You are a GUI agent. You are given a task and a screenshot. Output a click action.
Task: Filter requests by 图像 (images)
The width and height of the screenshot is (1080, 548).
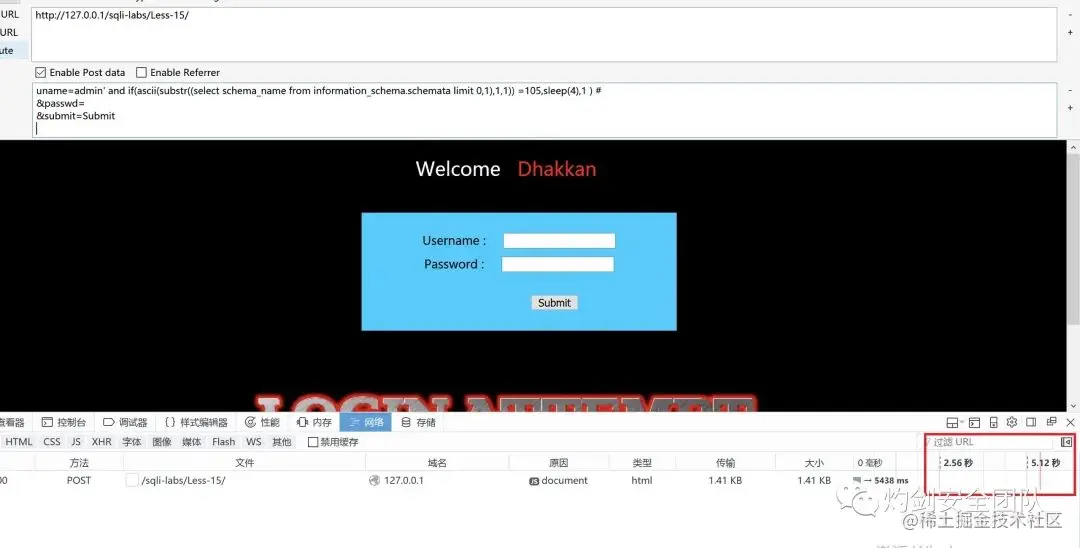click(x=162, y=442)
